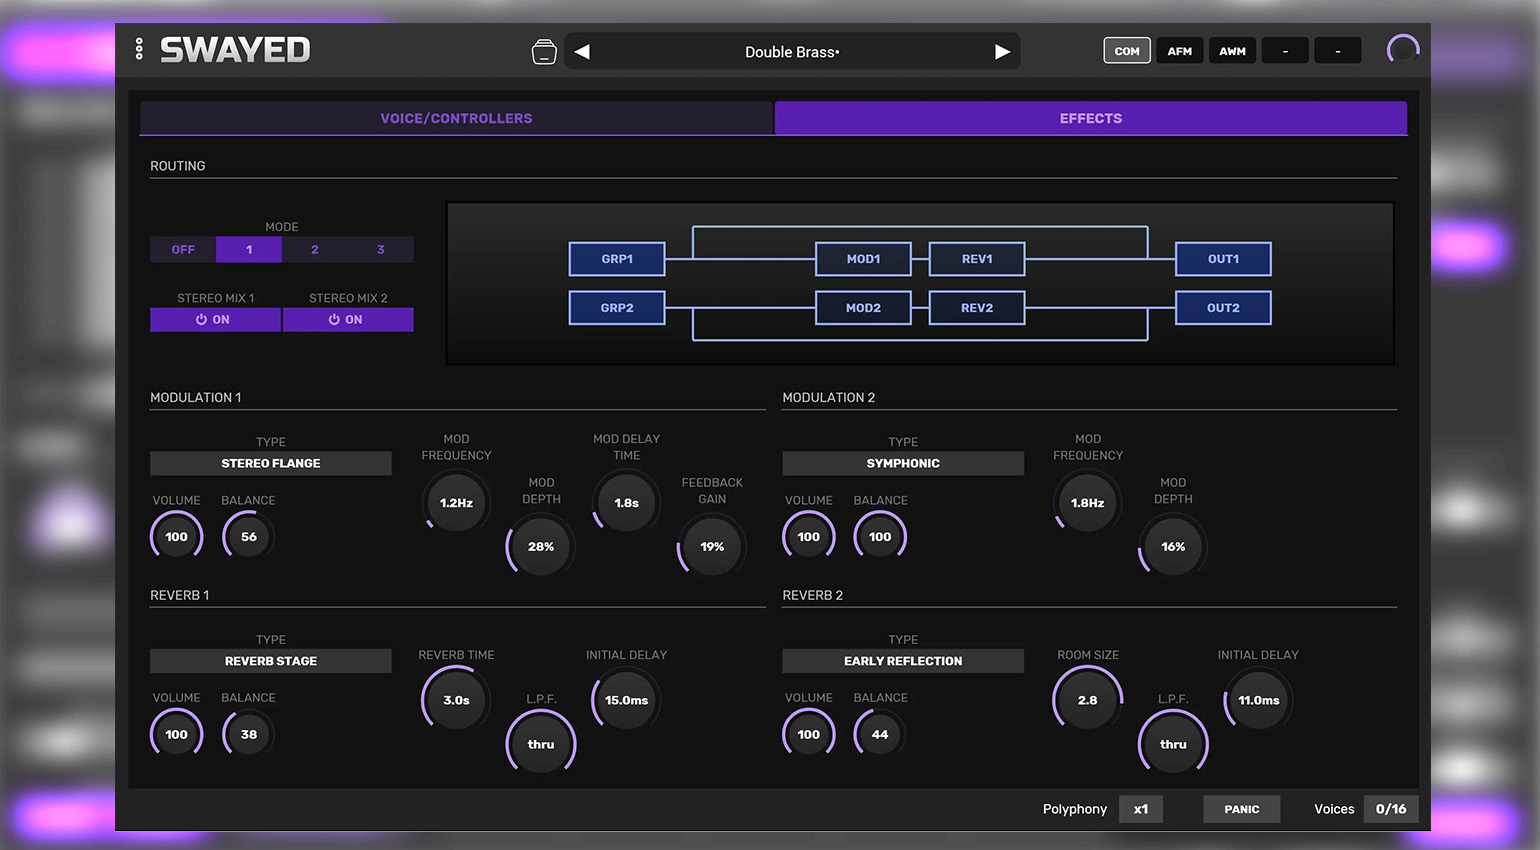This screenshot has height=850, width=1540.
Task: Toggle Stereo Mix 1 power button
Action: click(x=214, y=320)
